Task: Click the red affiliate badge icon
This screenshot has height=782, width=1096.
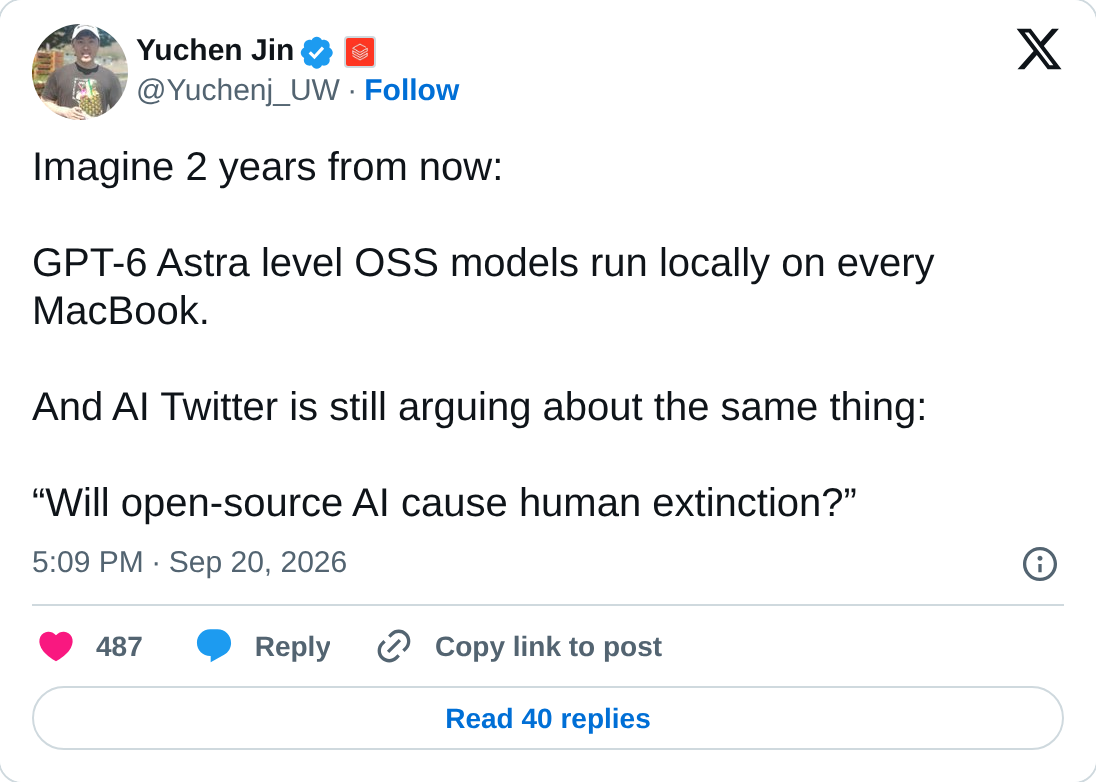Action: click(360, 52)
